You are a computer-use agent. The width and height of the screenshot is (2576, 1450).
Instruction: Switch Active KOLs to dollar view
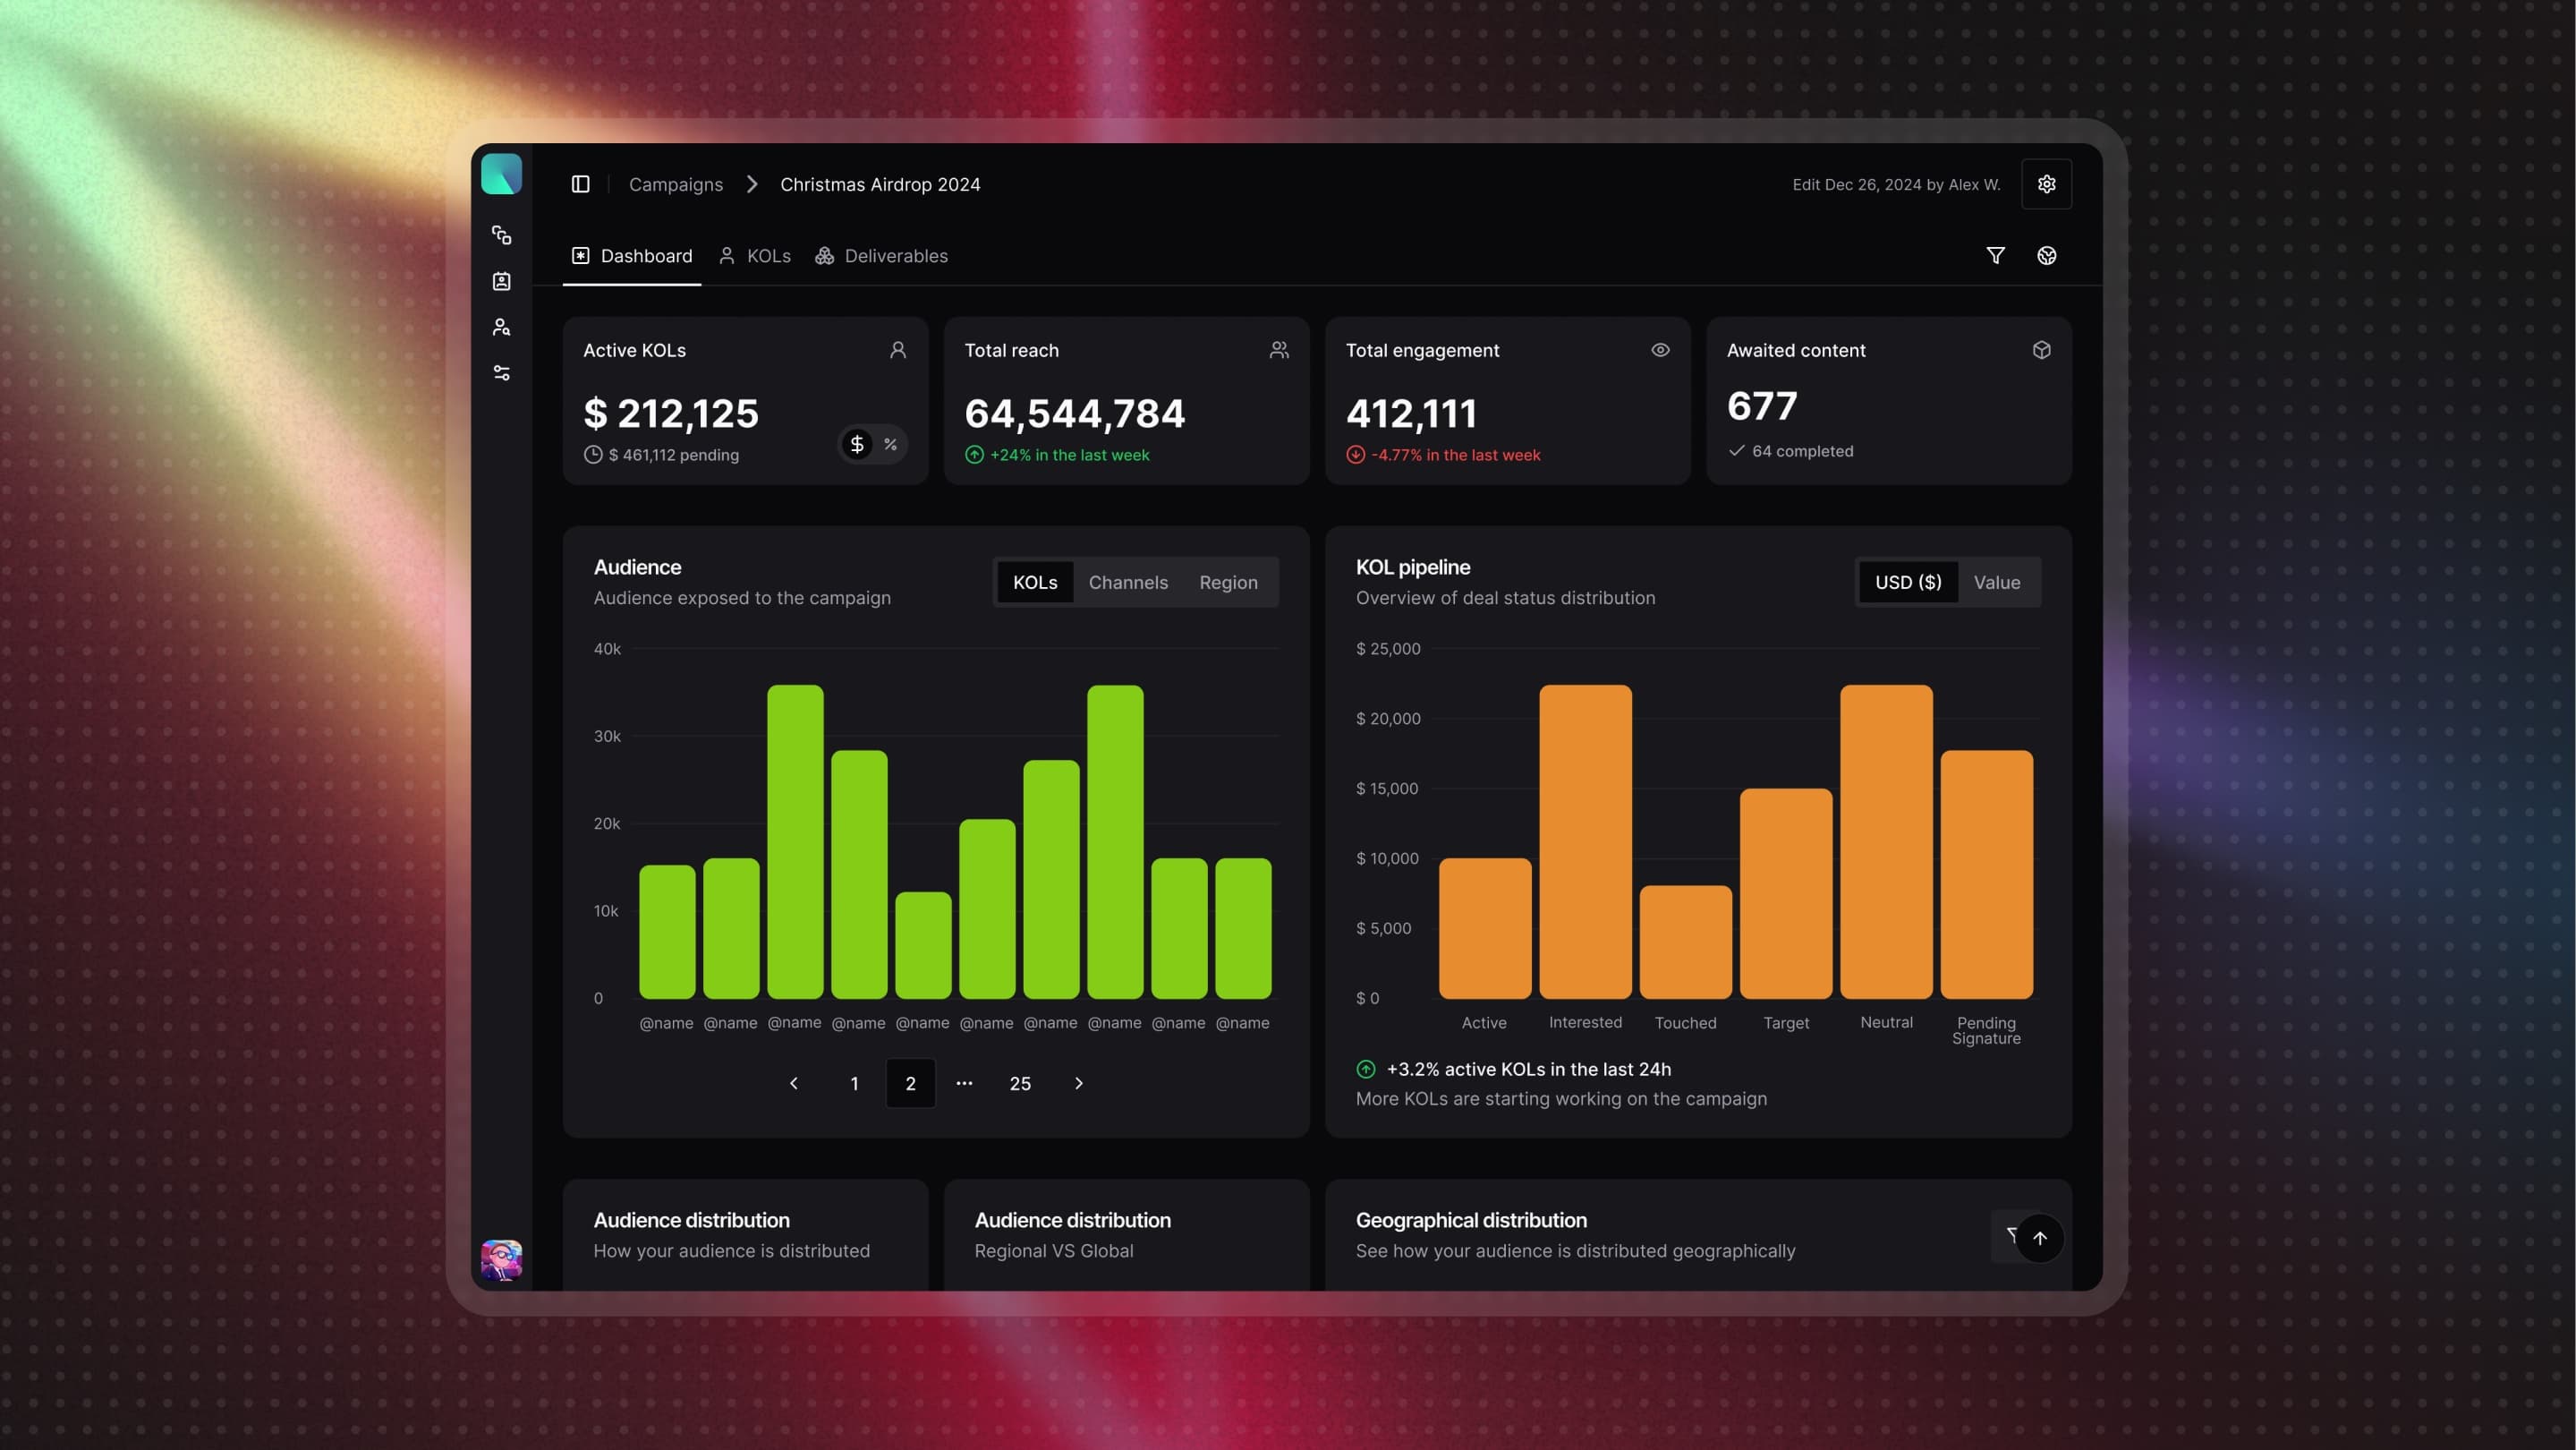tap(857, 444)
